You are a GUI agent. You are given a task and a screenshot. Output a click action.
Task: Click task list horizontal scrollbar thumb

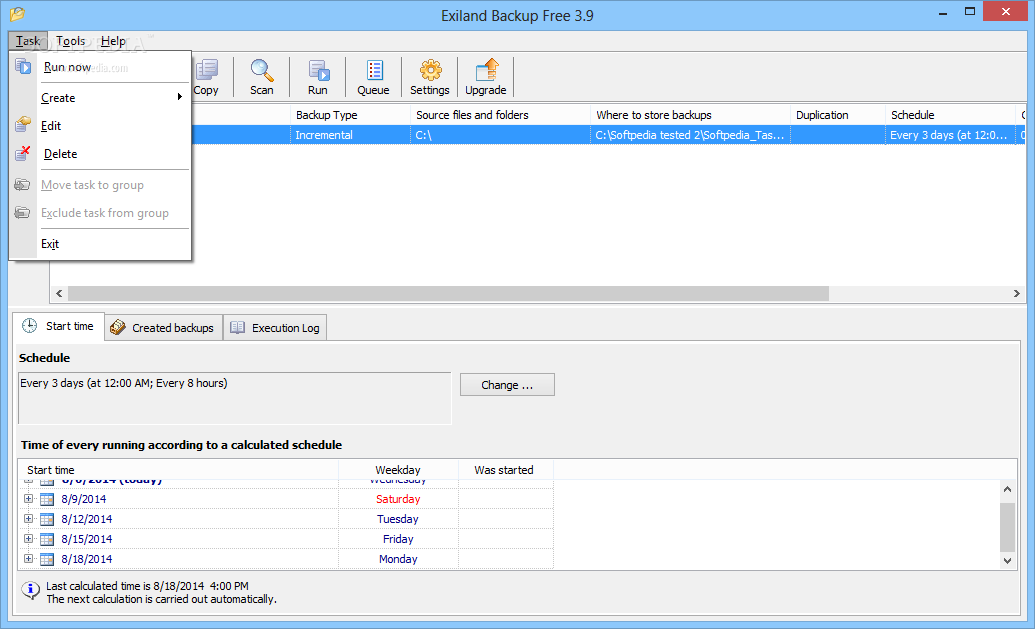(448, 293)
